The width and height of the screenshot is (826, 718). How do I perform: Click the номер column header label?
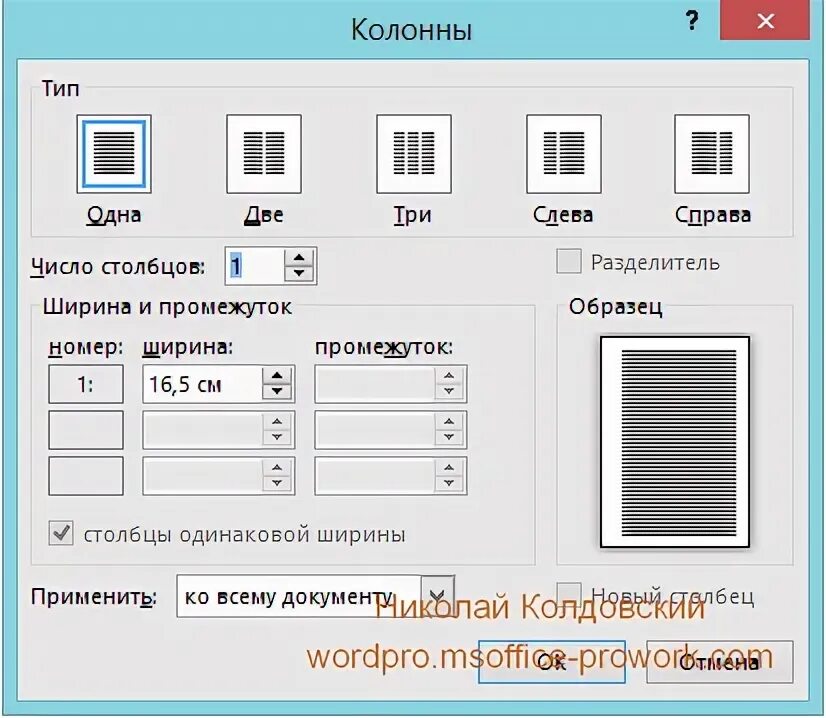(x=85, y=348)
